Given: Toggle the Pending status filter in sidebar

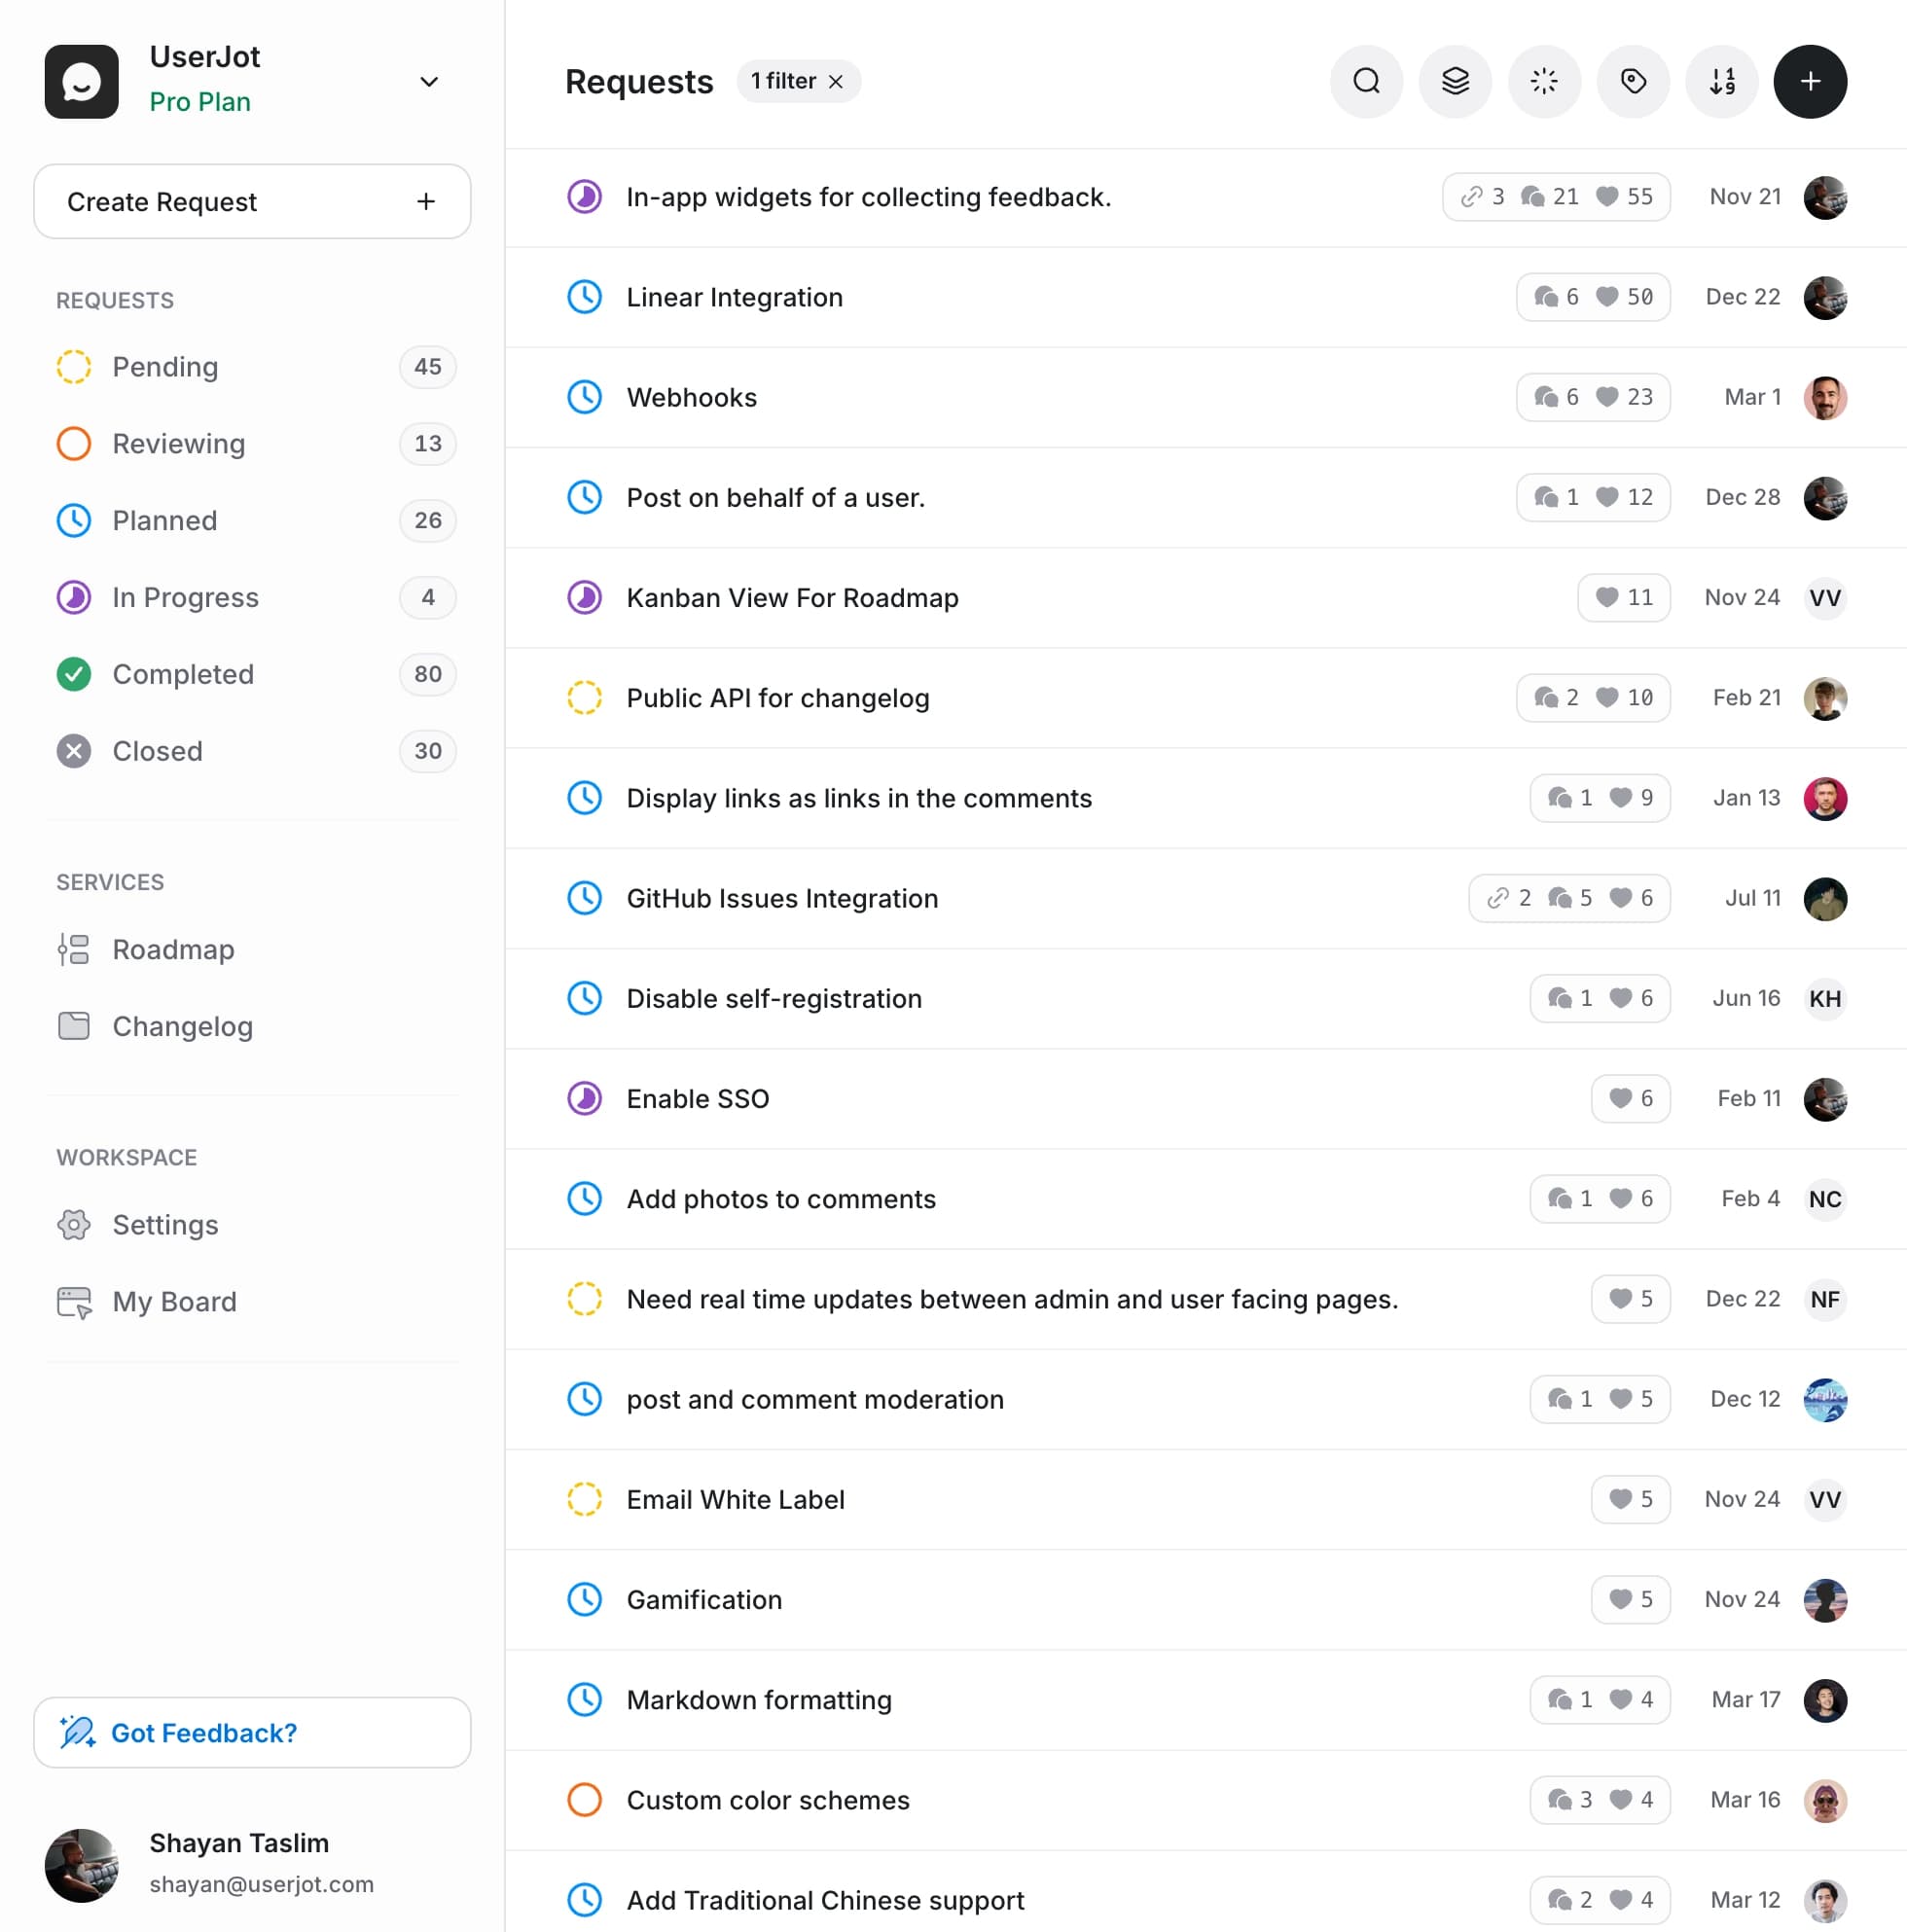Looking at the screenshot, I should point(164,367).
